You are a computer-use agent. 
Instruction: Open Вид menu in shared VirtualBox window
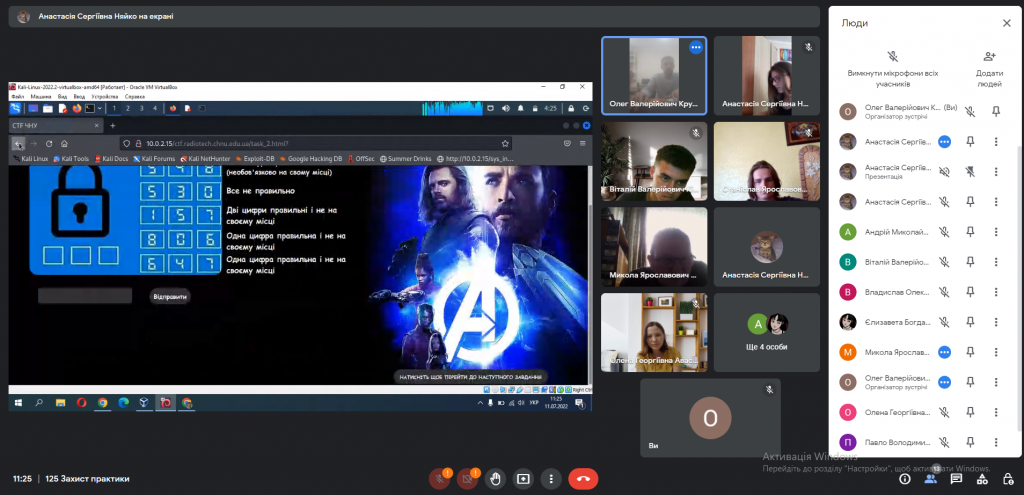tap(62, 97)
